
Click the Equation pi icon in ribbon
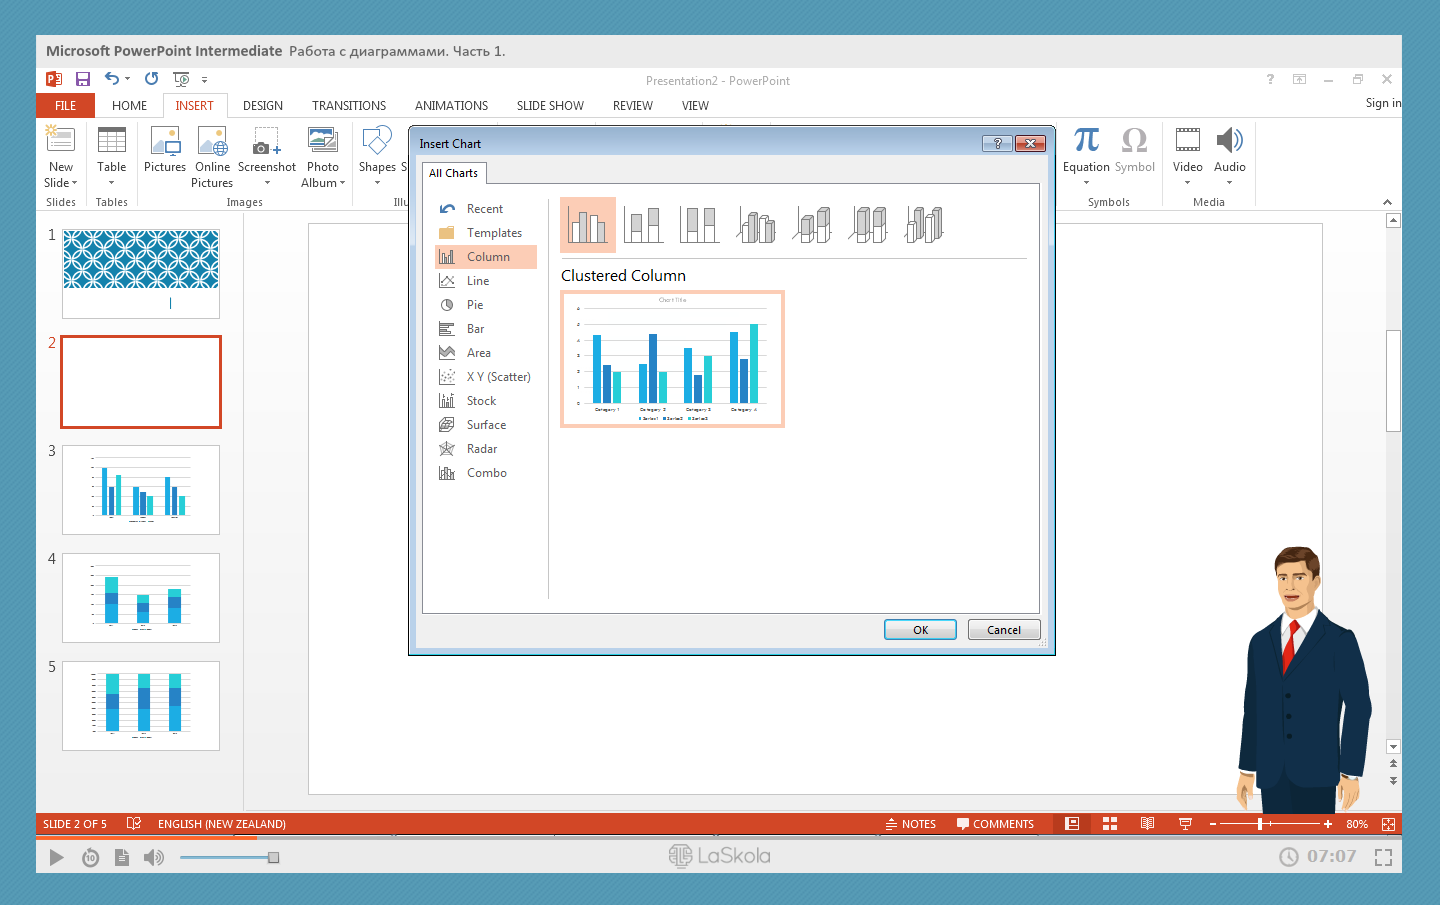1086,141
